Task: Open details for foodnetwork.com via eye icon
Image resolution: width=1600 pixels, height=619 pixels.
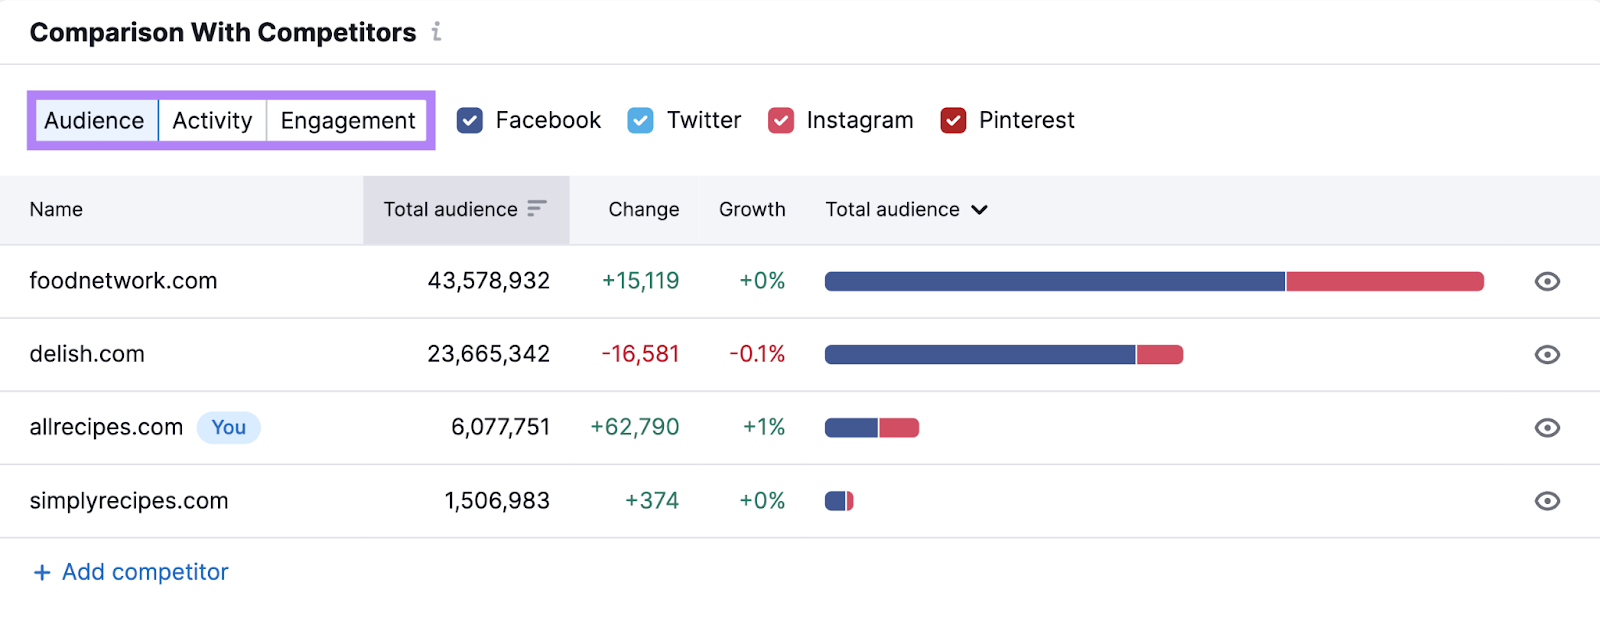Action: pyautogui.click(x=1545, y=281)
